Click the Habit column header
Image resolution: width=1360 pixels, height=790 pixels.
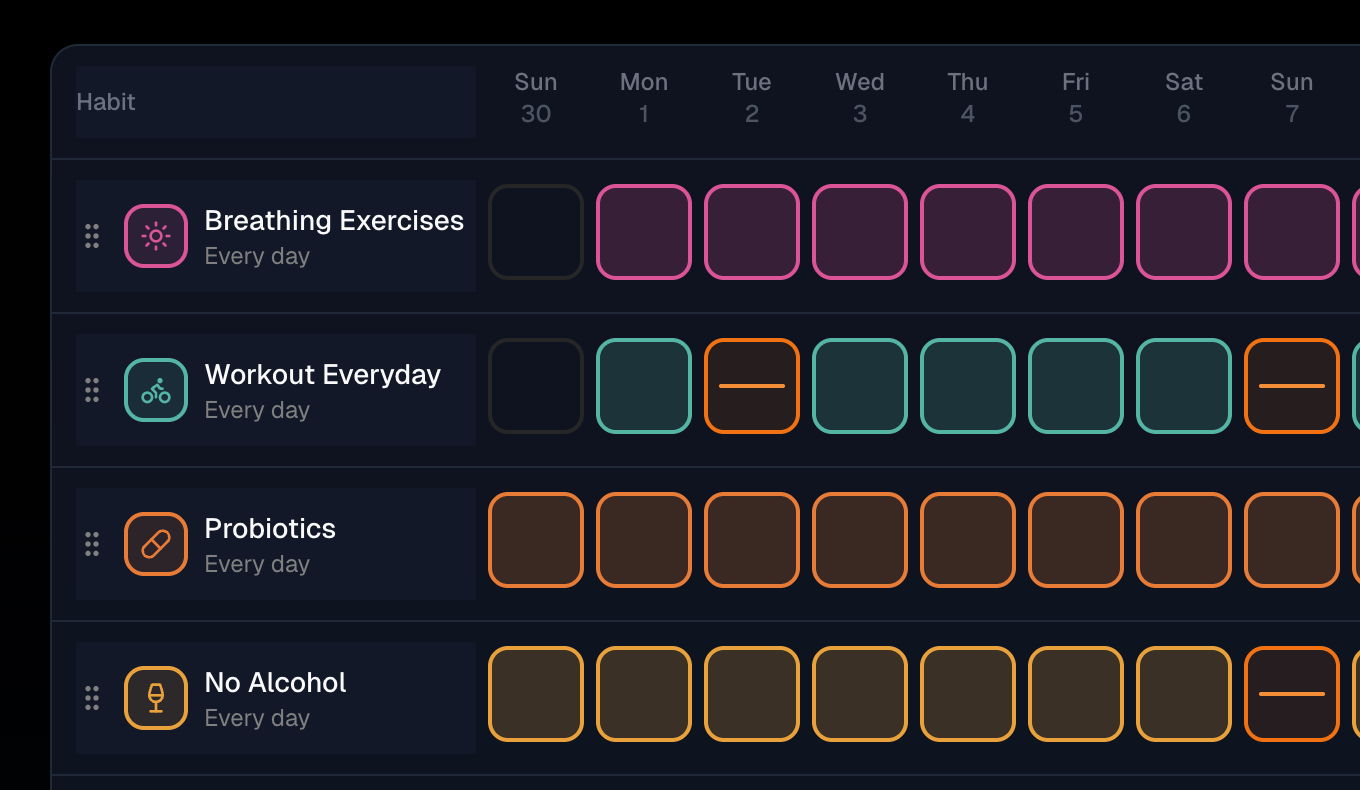(106, 102)
